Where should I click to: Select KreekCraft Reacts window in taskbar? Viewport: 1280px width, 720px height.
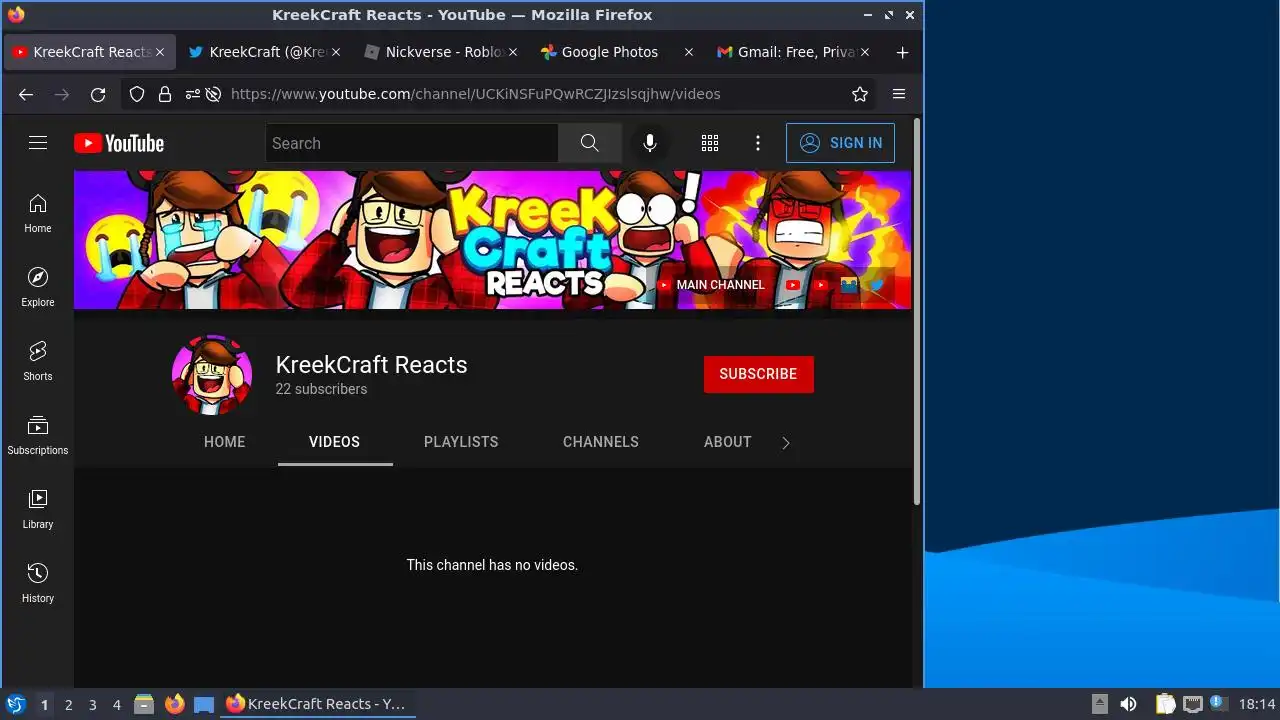click(x=318, y=704)
